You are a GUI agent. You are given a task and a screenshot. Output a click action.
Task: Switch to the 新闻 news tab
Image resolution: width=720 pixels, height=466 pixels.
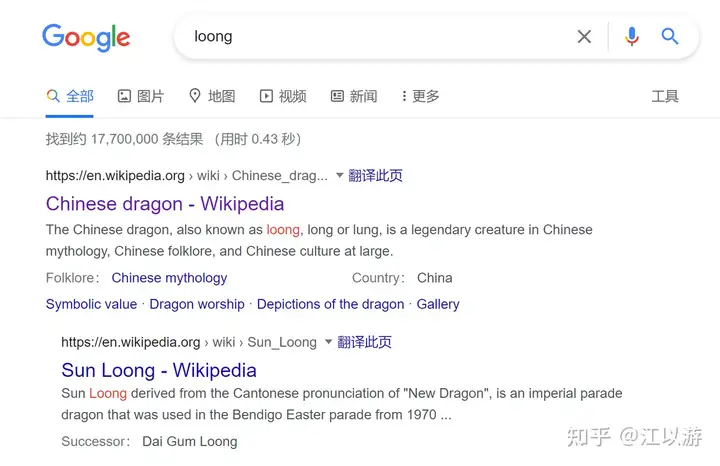354,96
